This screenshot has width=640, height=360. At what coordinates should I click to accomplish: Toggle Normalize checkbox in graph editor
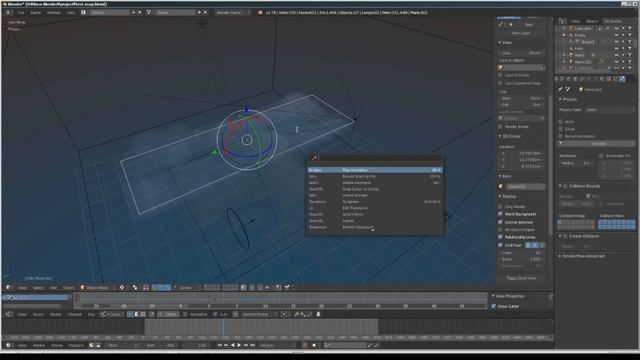pos(185,314)
